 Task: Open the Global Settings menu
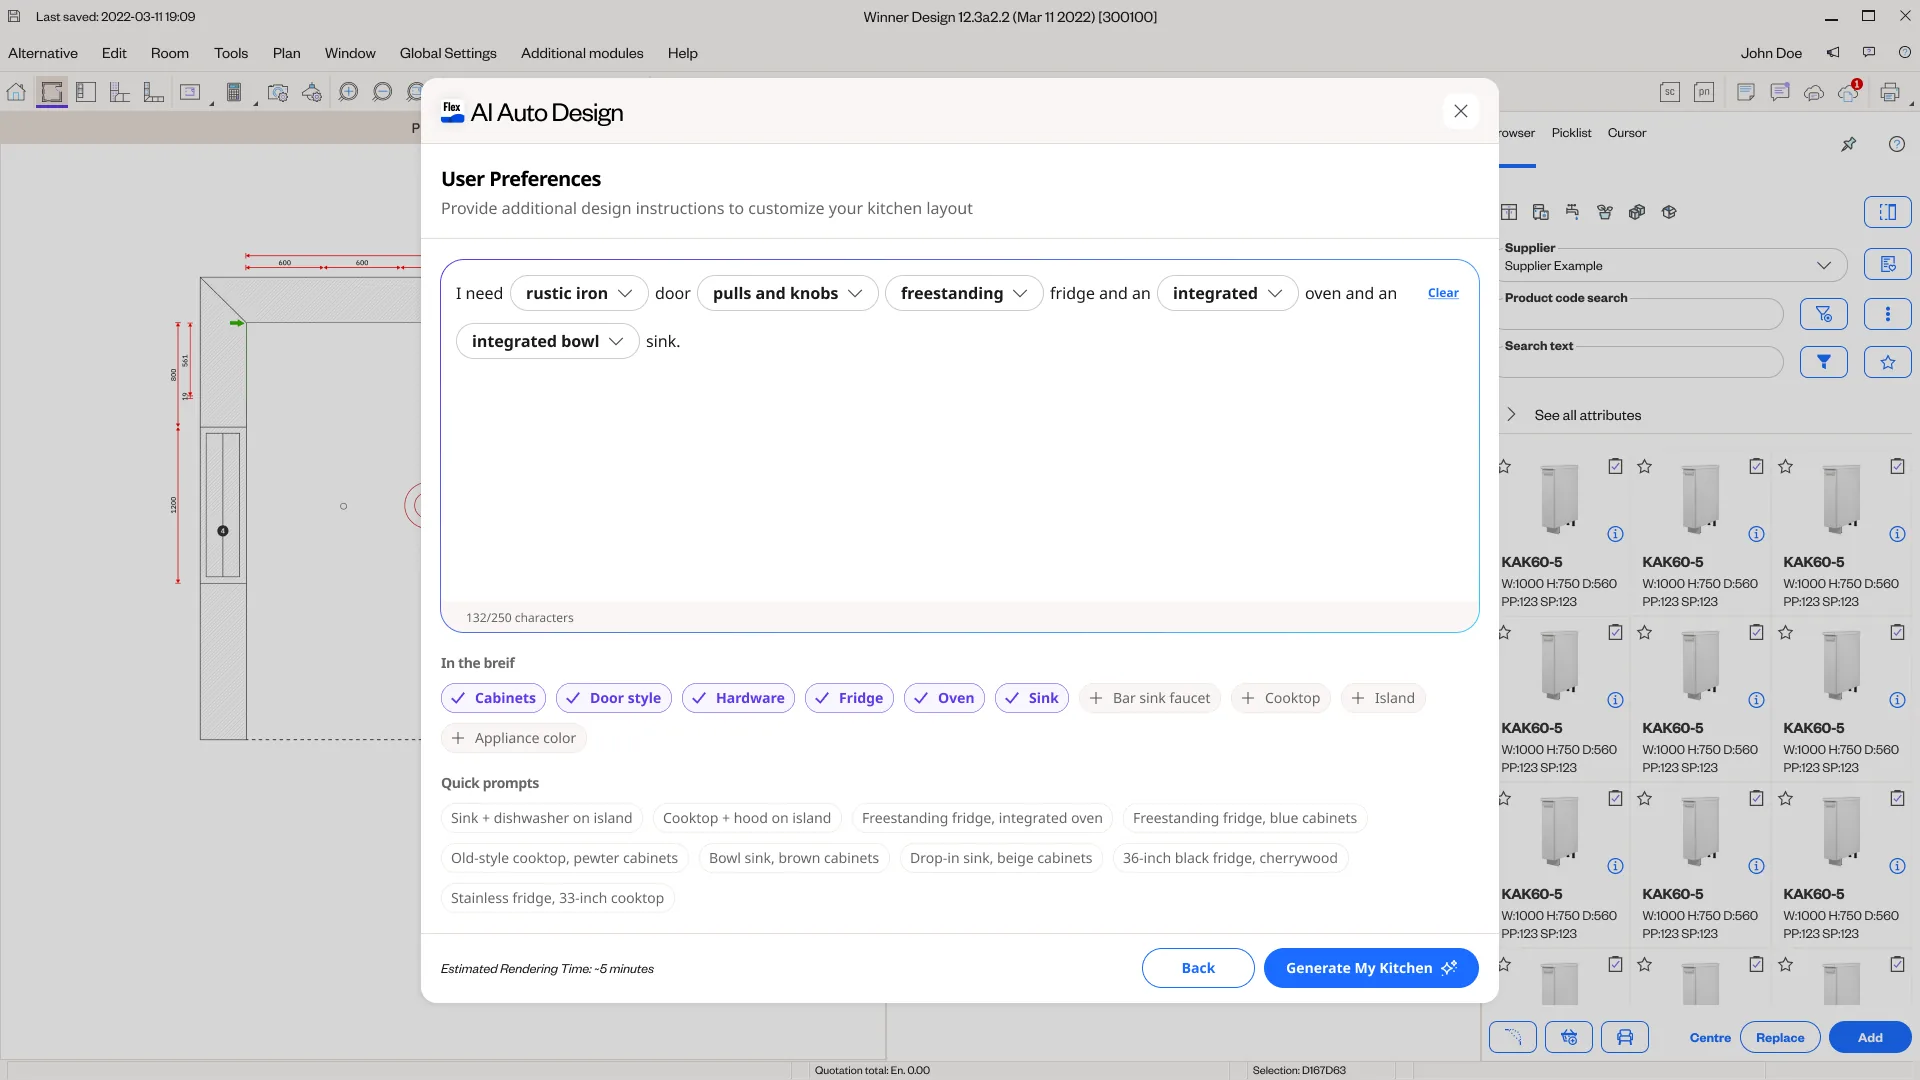pyautogui.click(x=448, y=53)
